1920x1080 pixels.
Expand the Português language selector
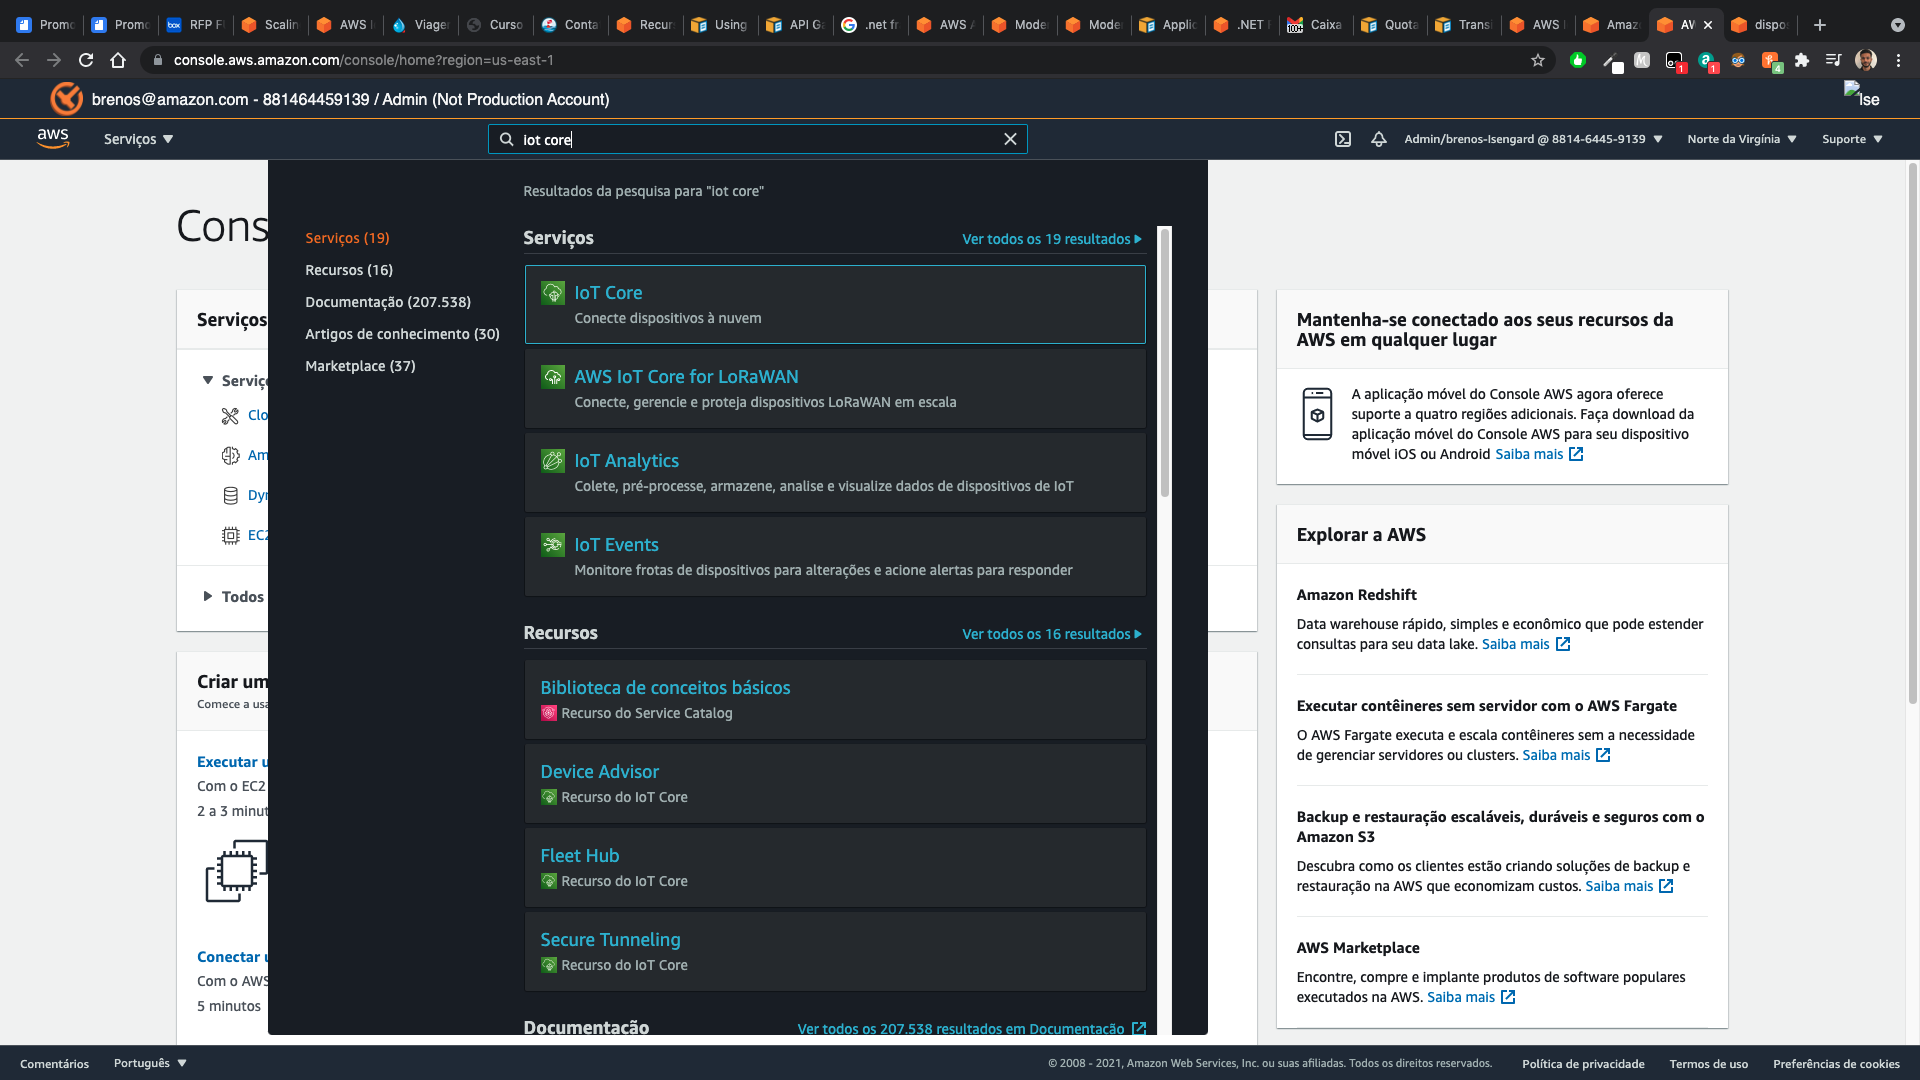point(150,1063)
